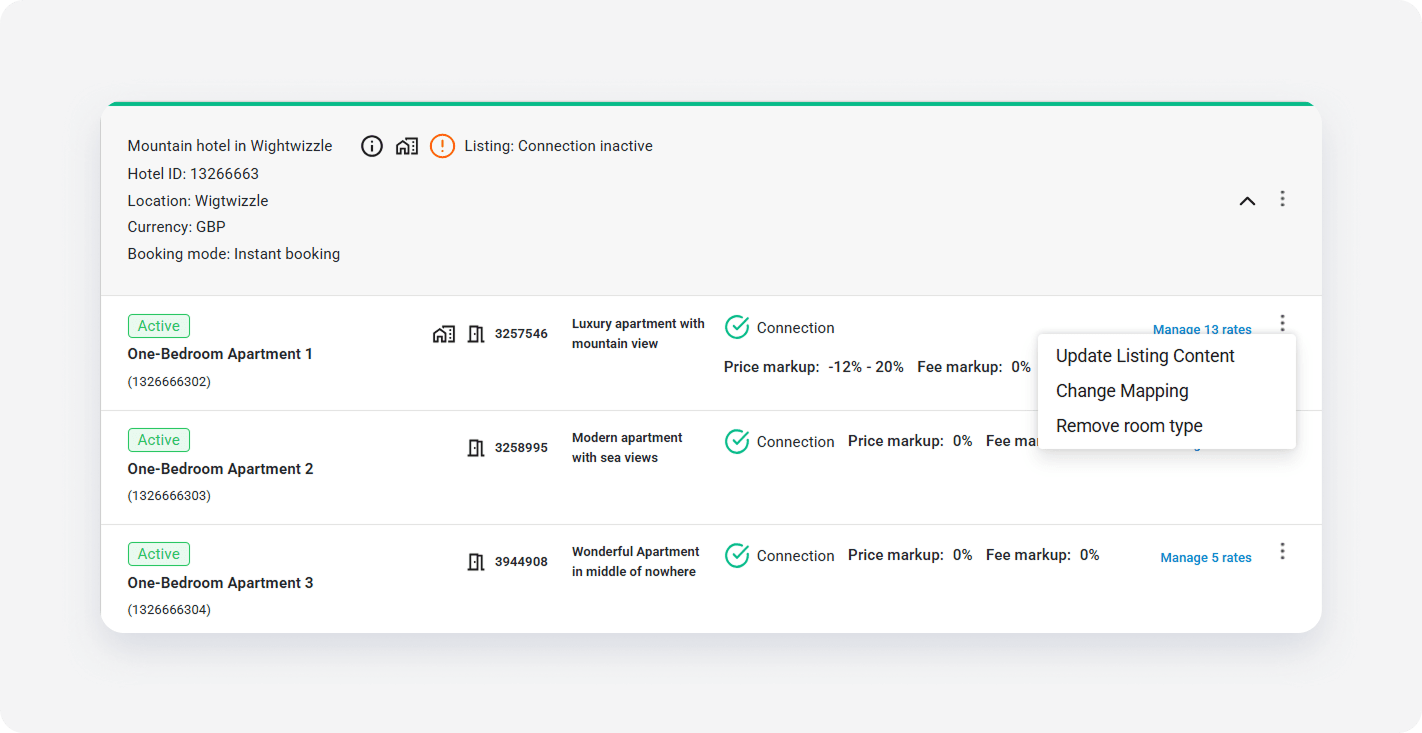The image size is (1422, 733).
Task: Click the Currency: GBP line
Action: pyautogui.click(x=177, y=227)
